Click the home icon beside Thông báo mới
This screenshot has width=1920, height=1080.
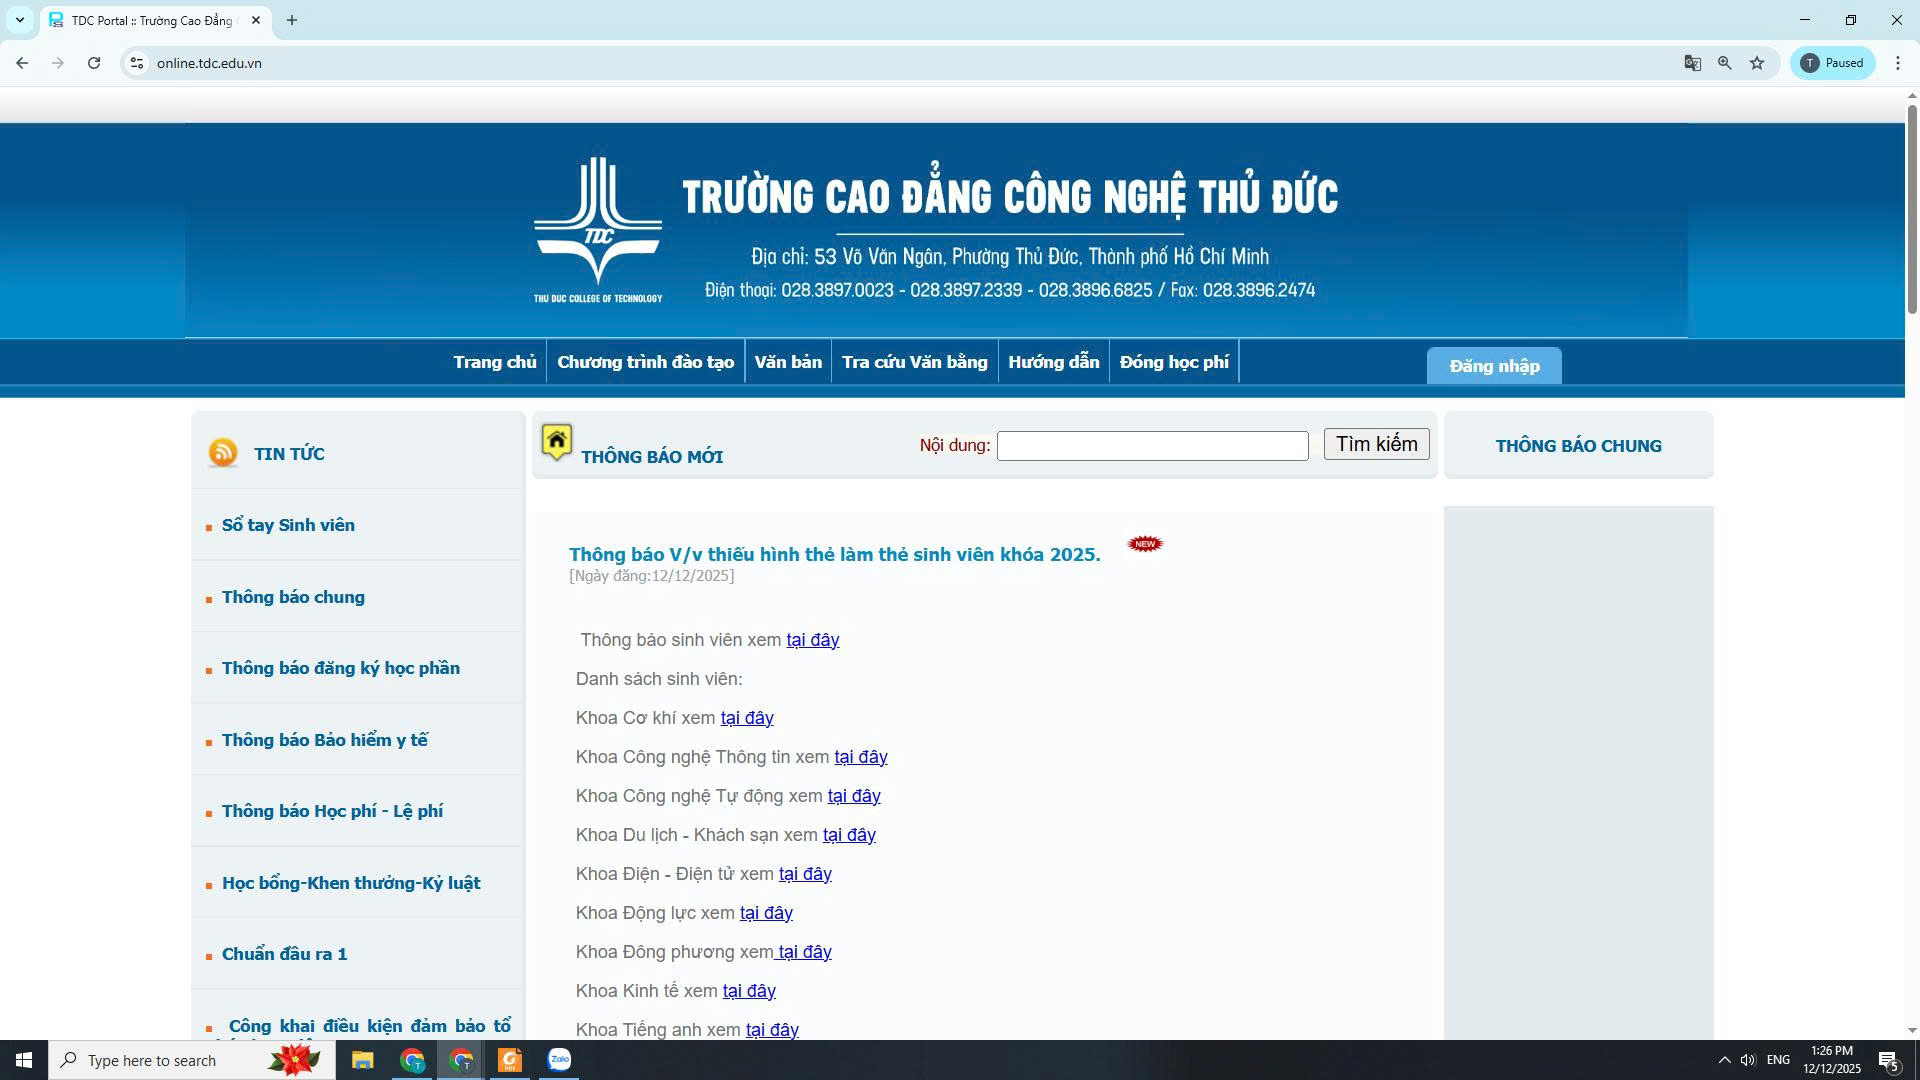click(557, 441)
